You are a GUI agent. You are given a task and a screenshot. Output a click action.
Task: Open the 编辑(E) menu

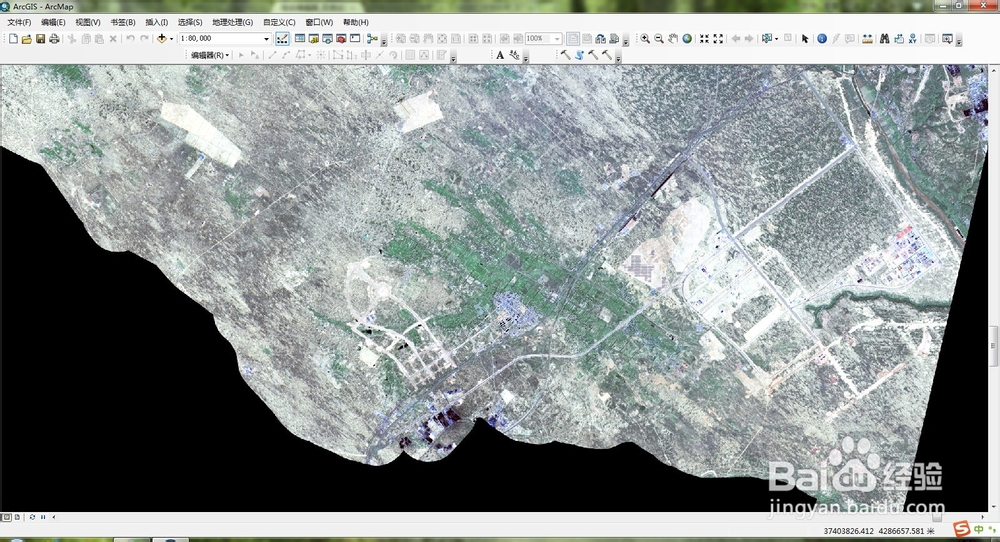tap(54, 22)
